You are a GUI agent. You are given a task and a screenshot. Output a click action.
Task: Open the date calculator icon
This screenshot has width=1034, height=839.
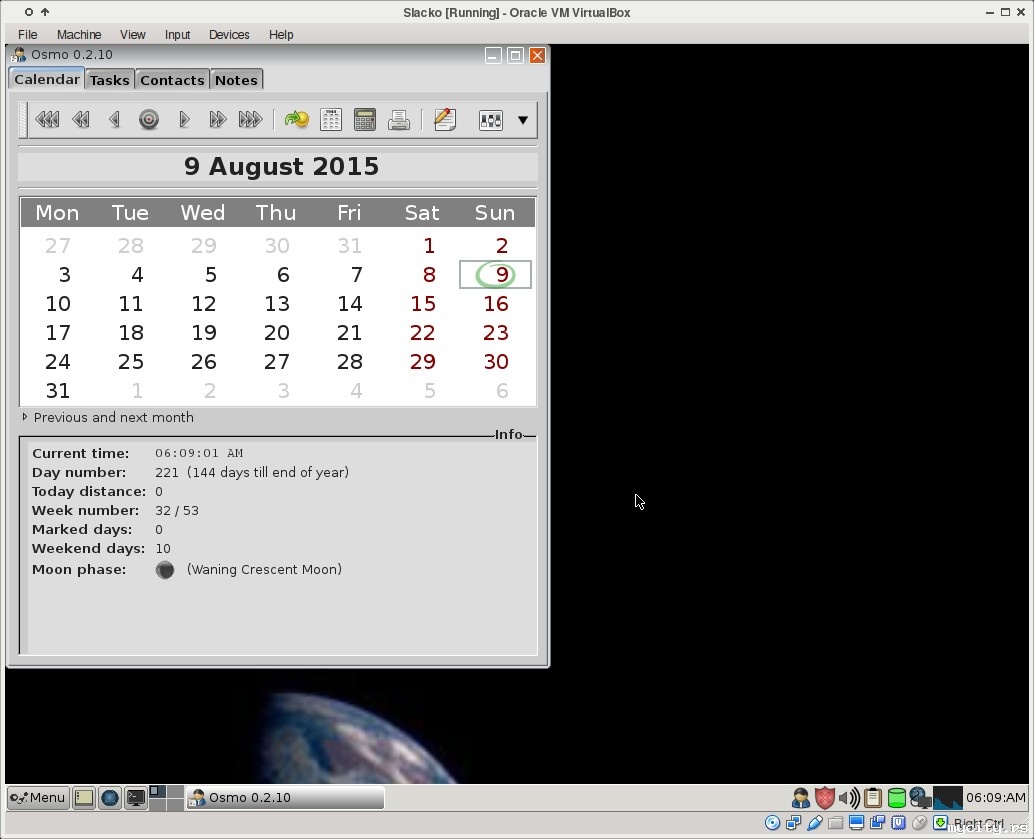pos(365,119)
